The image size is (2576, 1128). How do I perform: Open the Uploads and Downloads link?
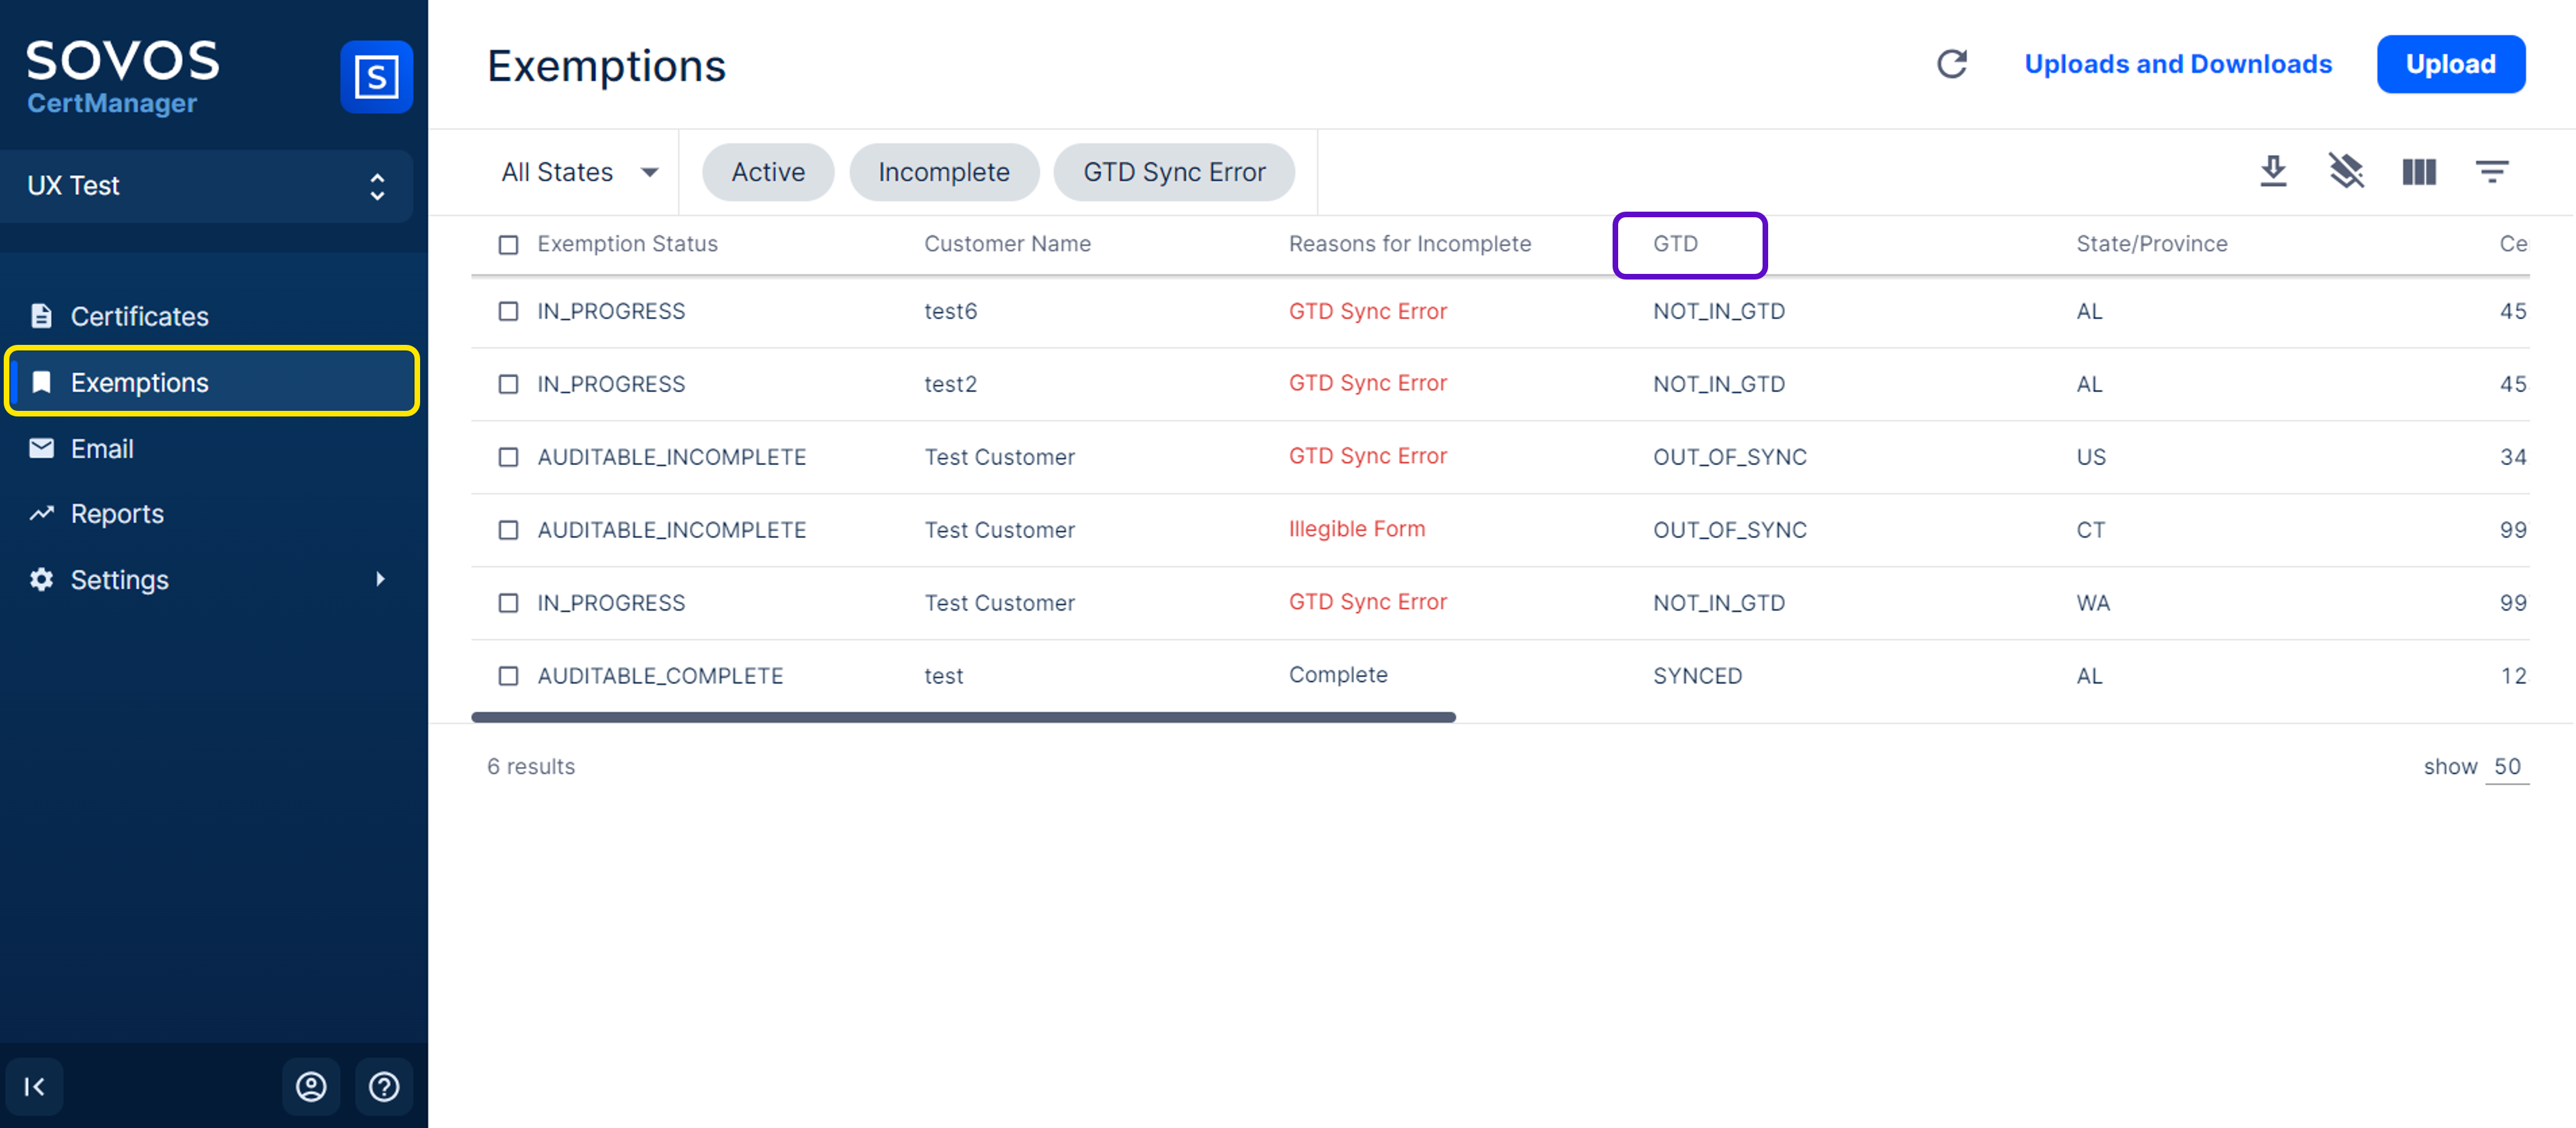pyautogui.click(x=2178, y=64)
